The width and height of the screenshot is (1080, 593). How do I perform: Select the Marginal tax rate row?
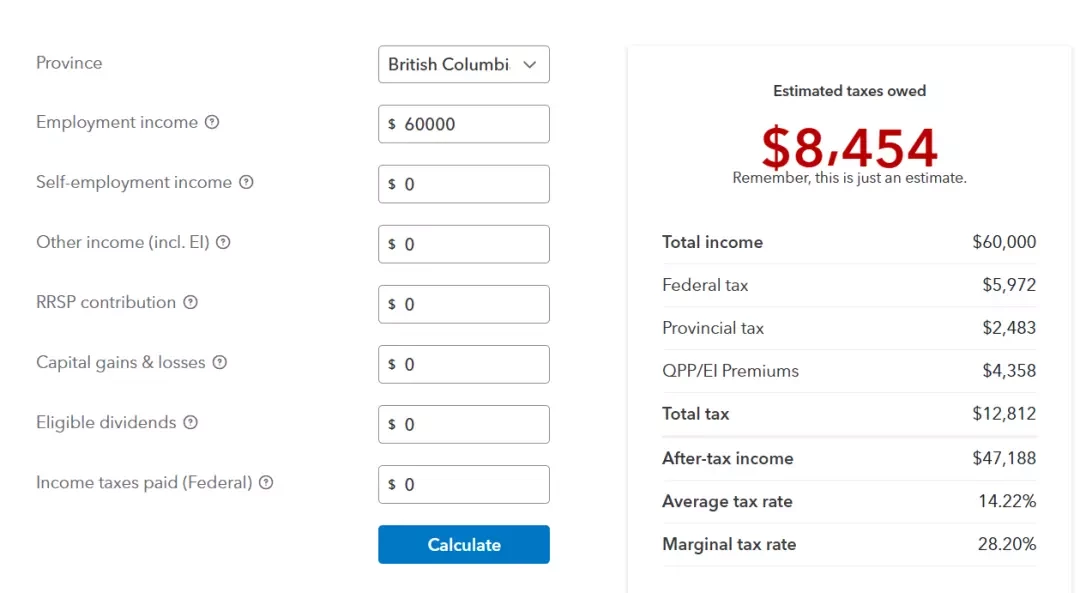click(x=849, y=544)
